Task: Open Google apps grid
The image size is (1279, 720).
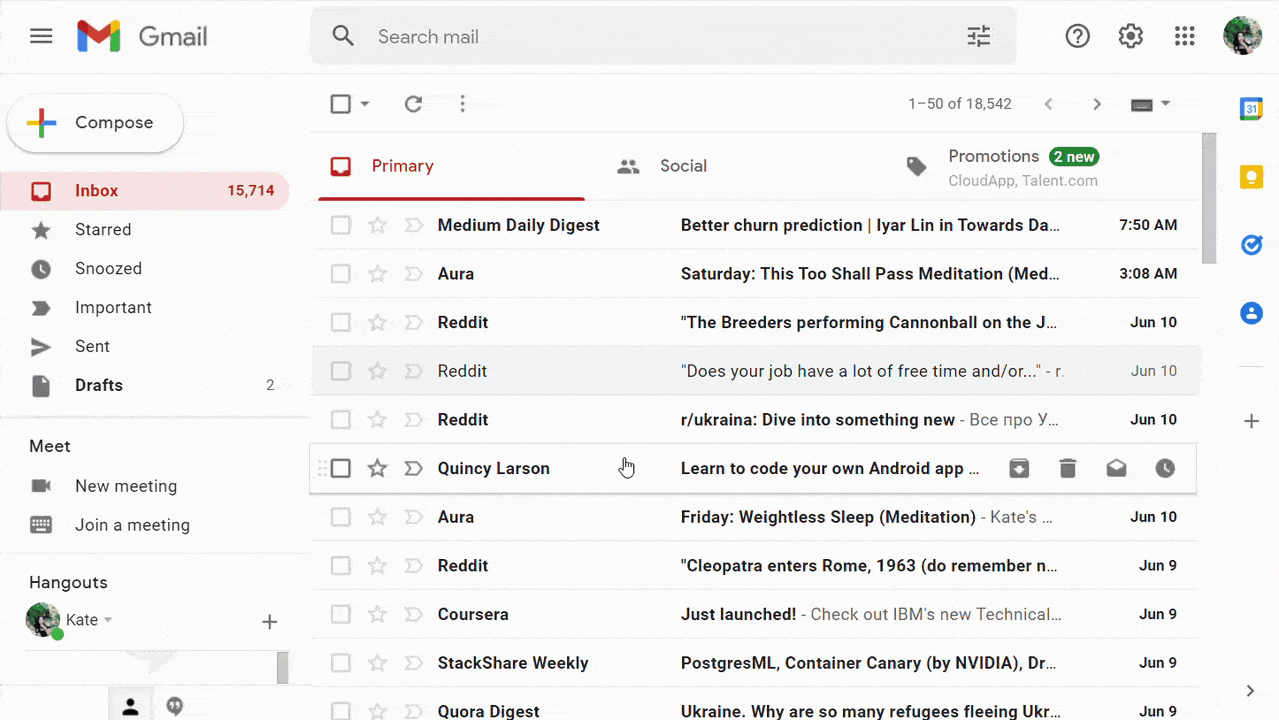Action: (x=1185, y=37)
